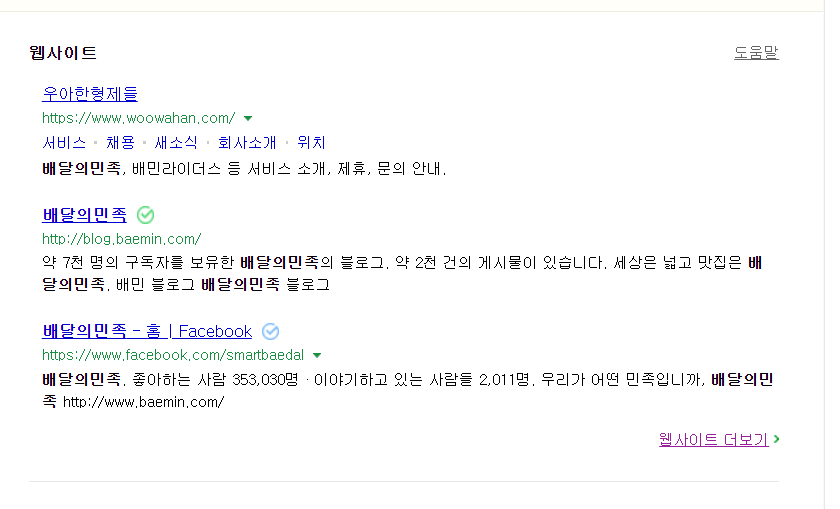
Task: Open the 도움말 help link
Action: tap(756, 53)
